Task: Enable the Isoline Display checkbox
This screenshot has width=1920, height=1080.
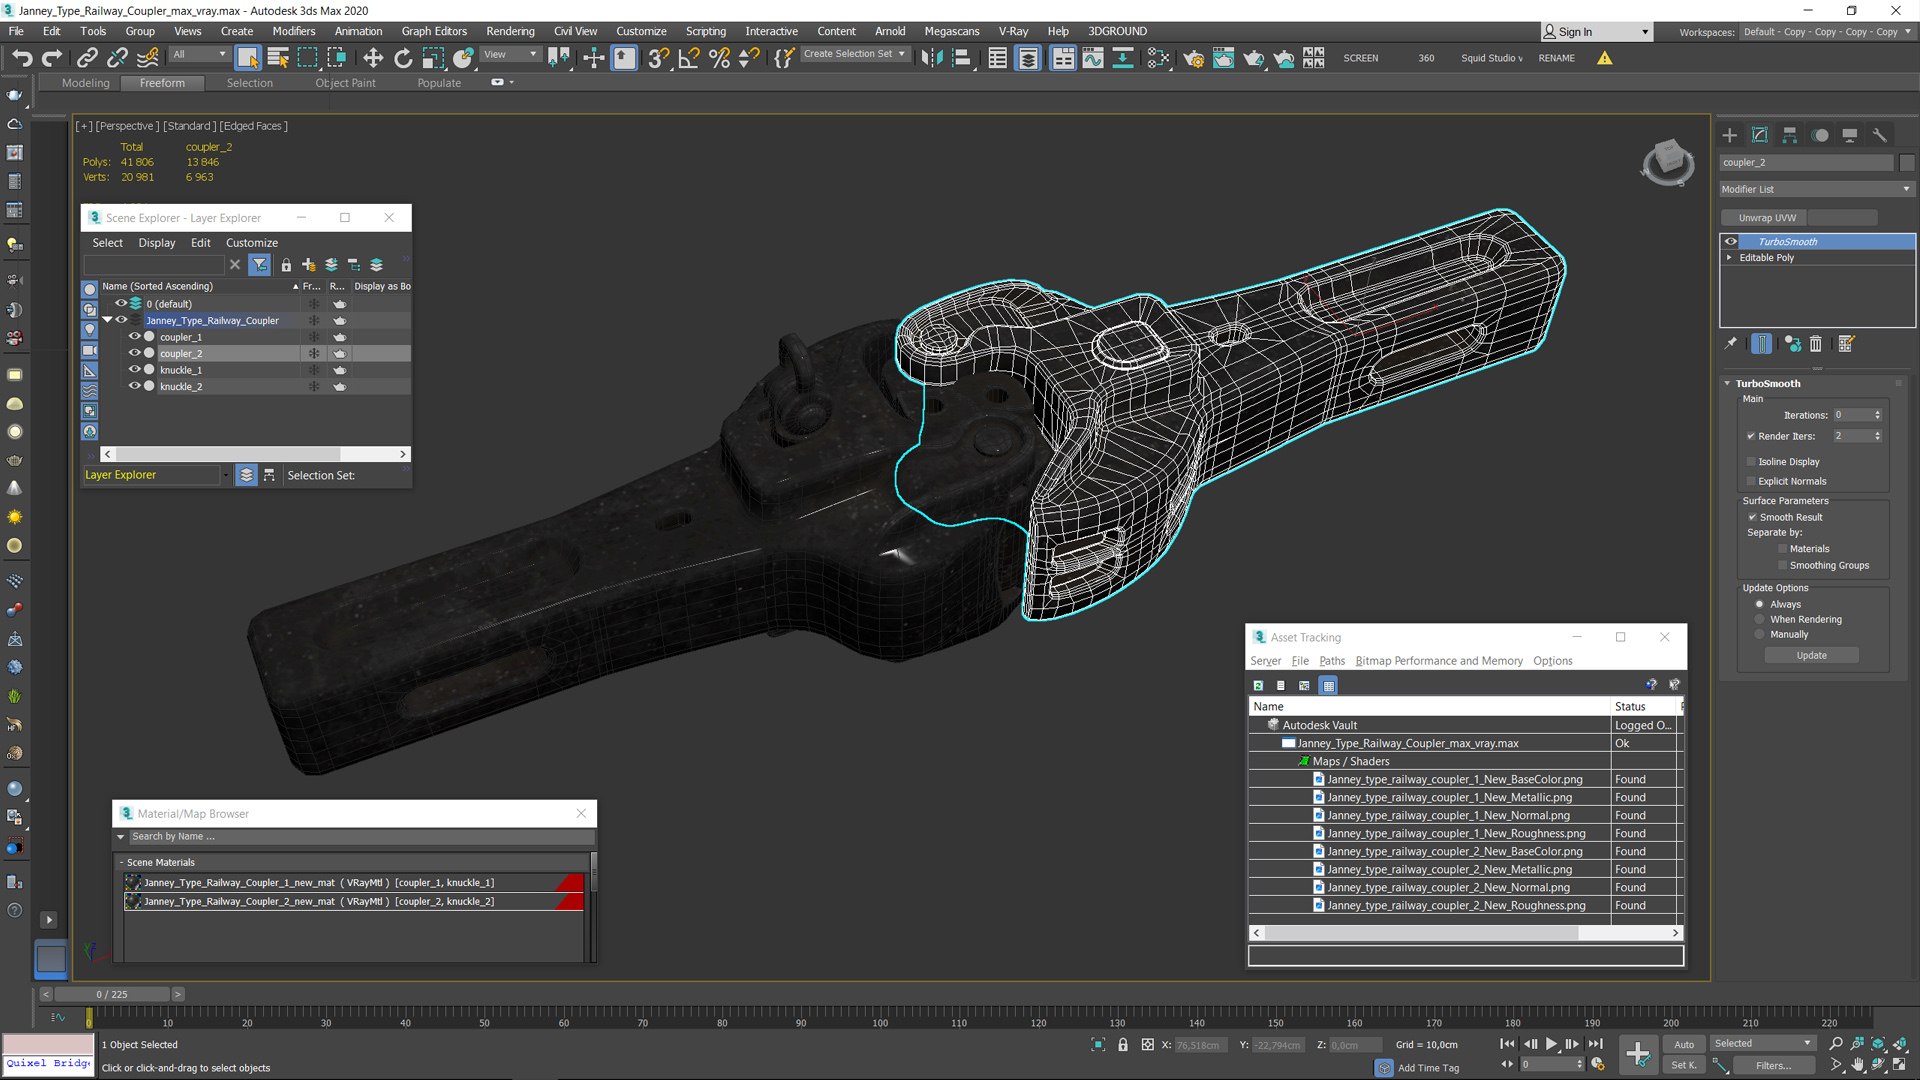Action: [x=1751, y=462]
